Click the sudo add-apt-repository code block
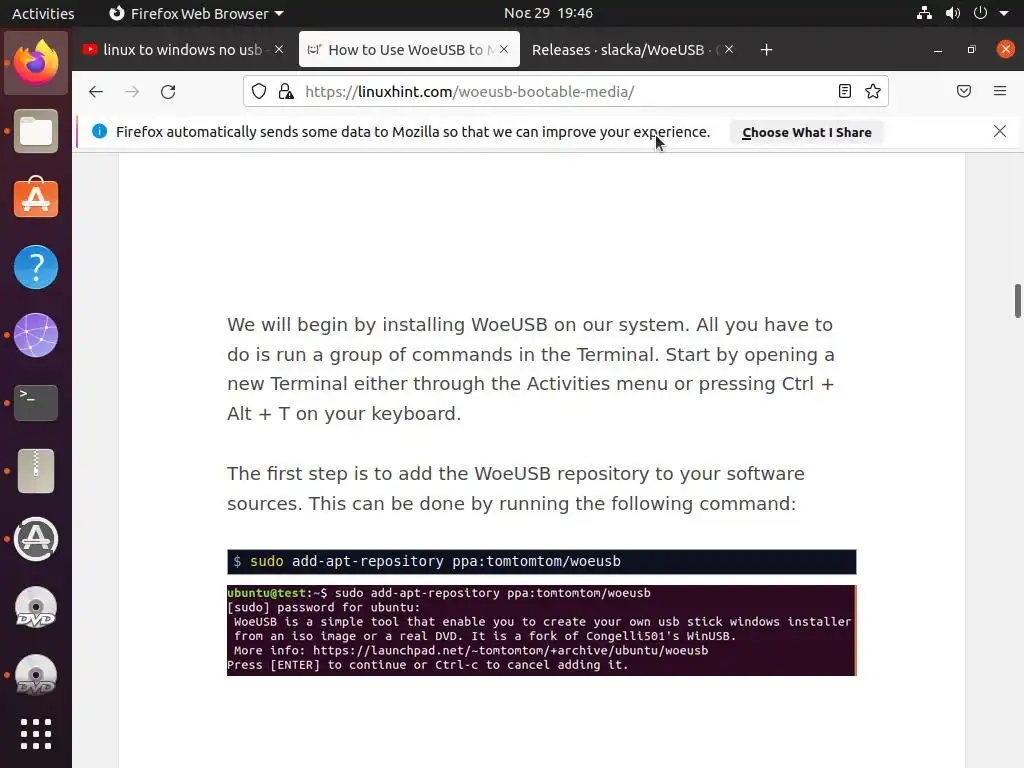Viewport: 1024px width, 768px height. click(541, 562)
